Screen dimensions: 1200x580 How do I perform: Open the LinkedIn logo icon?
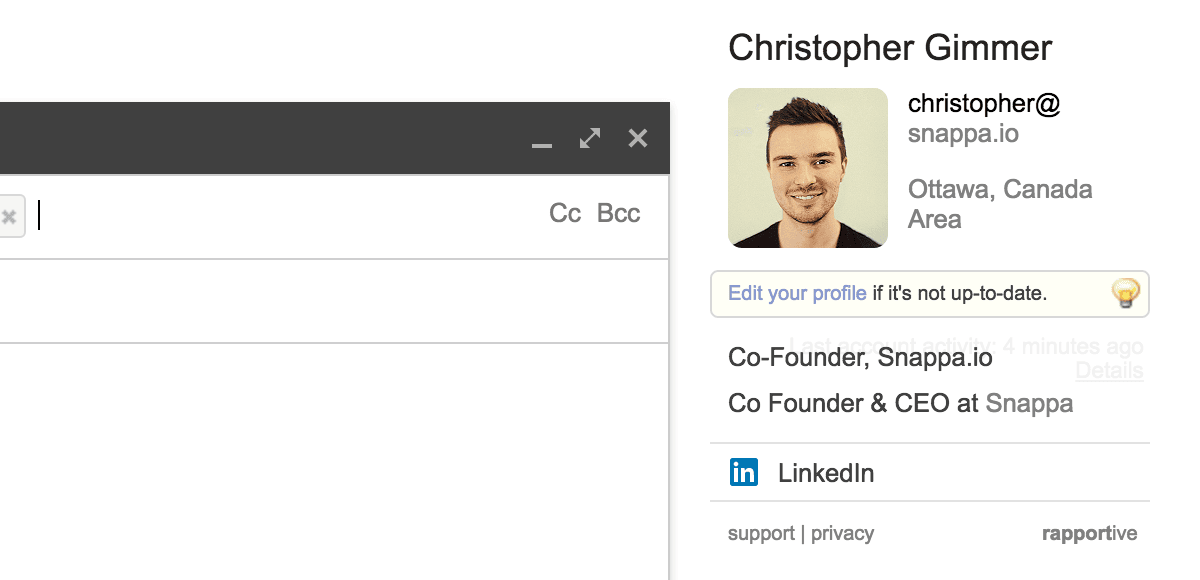point(744,472)
